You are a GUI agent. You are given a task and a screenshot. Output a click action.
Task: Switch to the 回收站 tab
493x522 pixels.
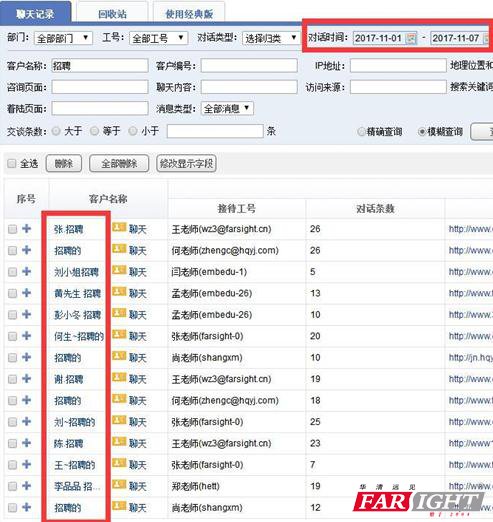[112, 14]
